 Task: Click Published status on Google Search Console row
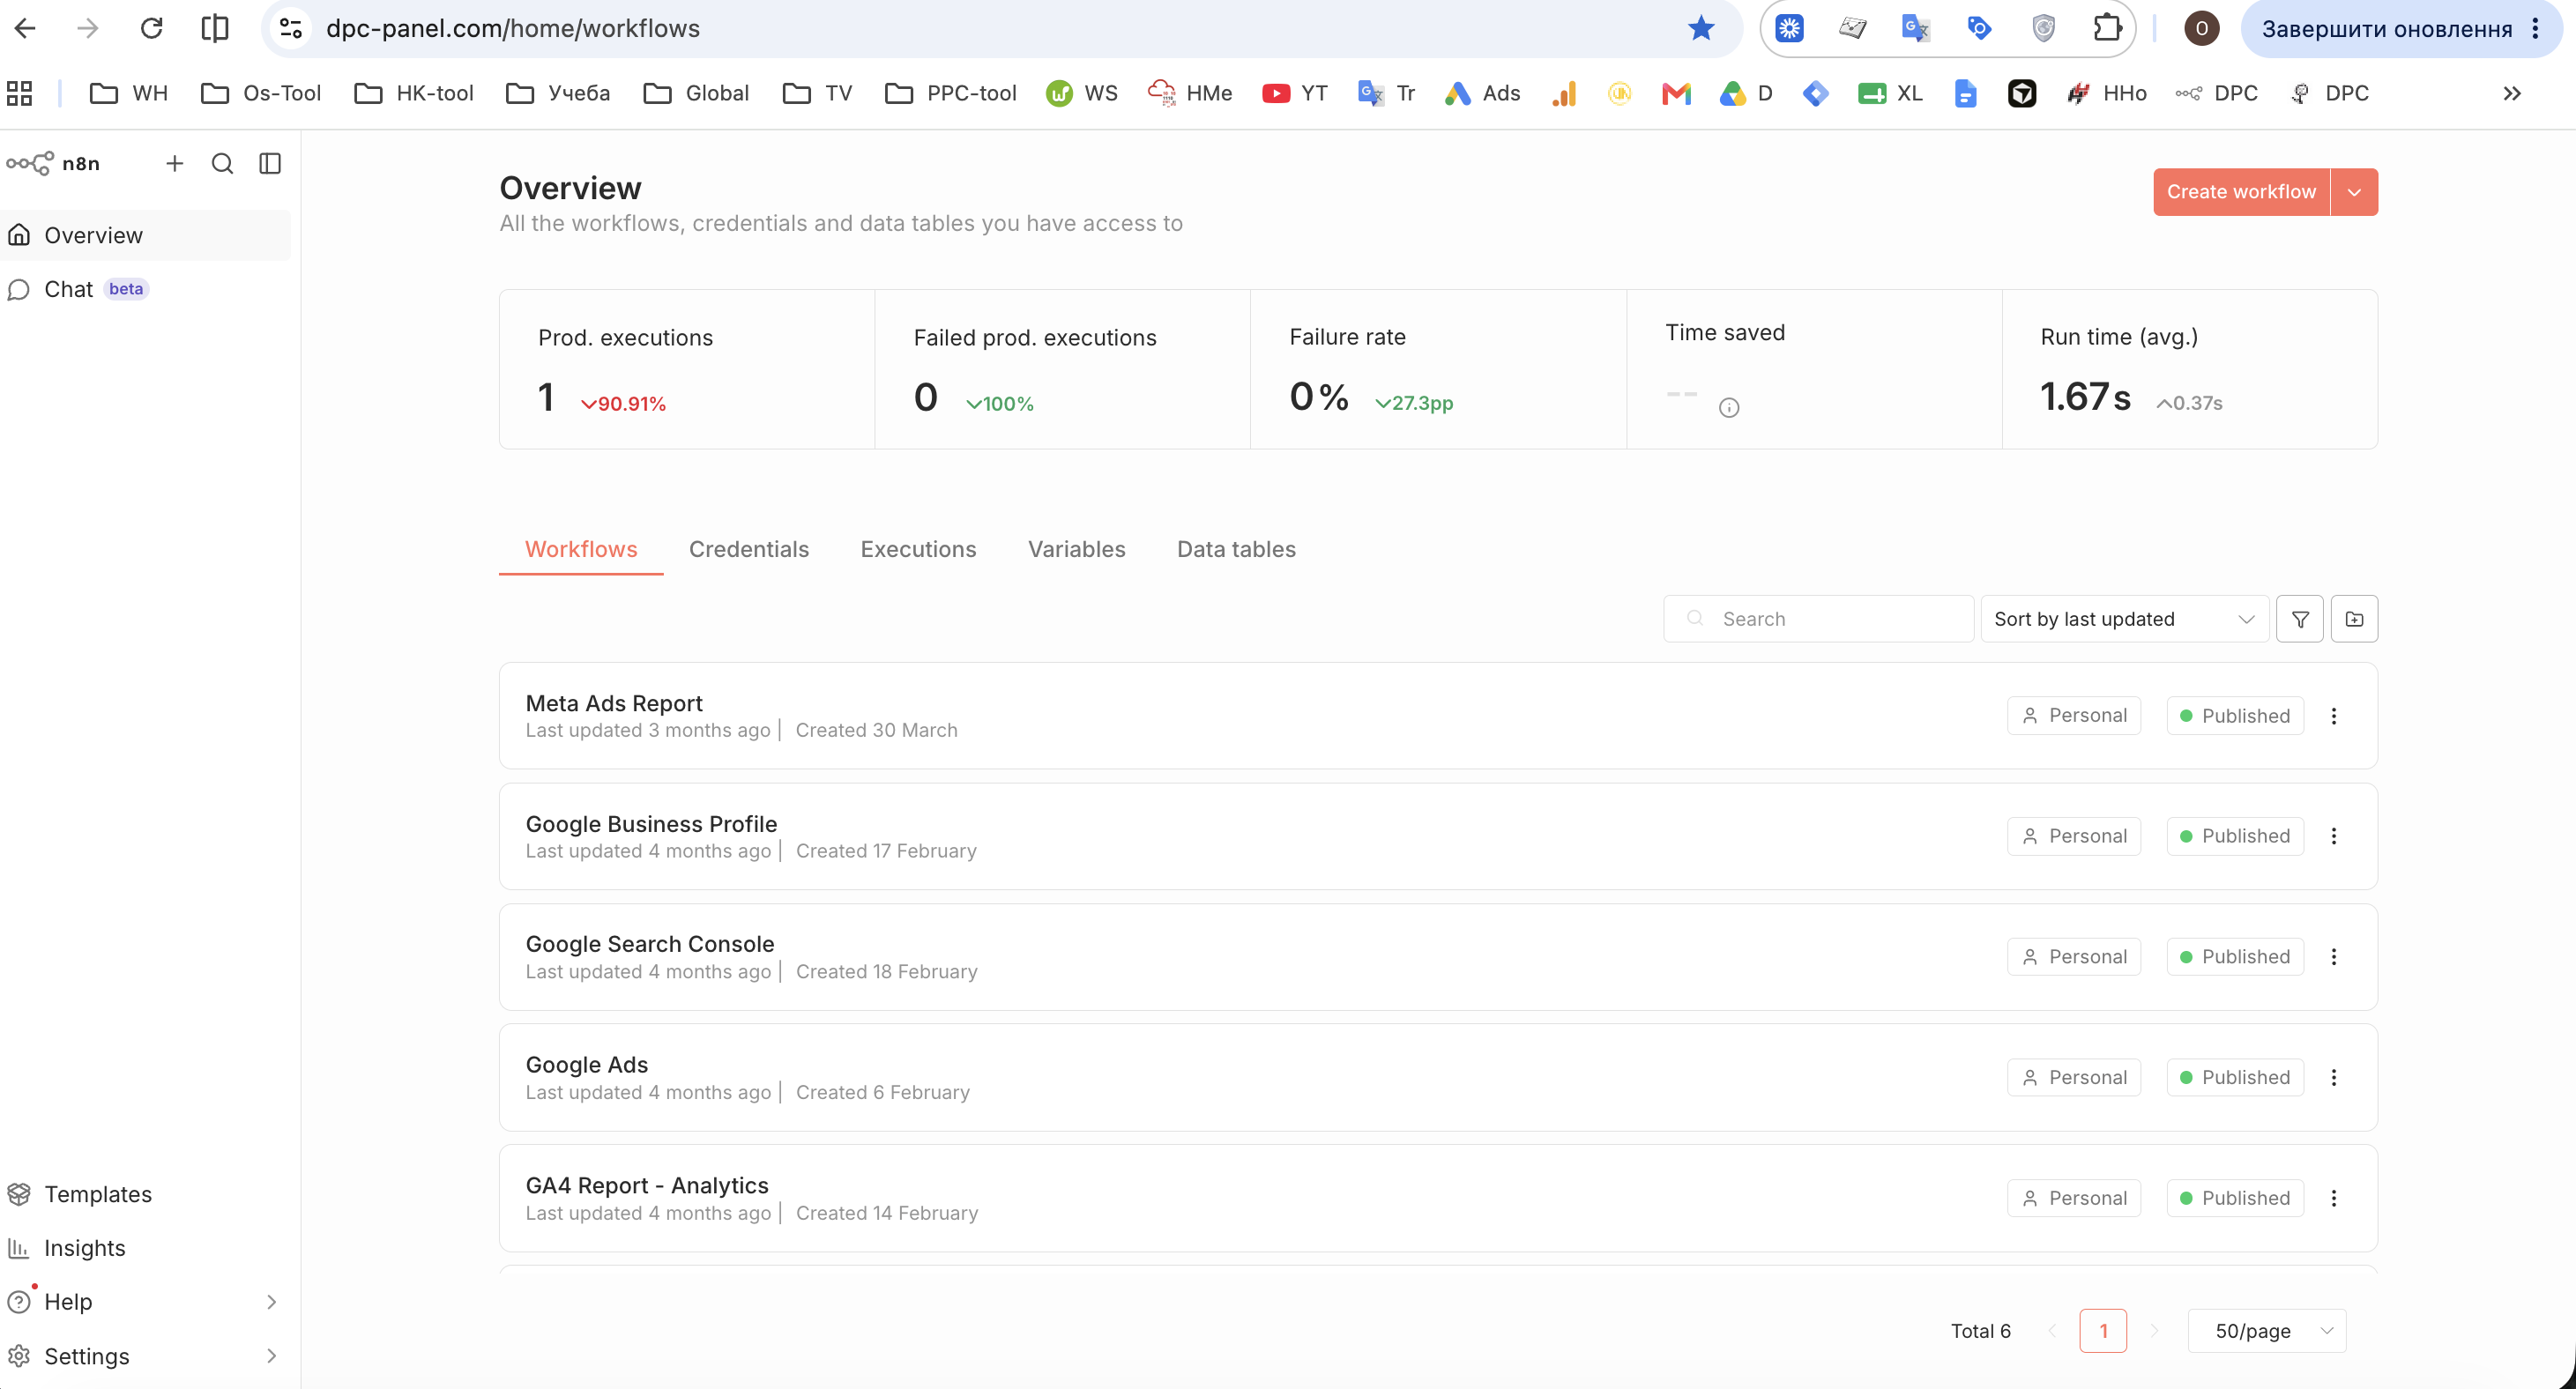[x=2235, y=957]
